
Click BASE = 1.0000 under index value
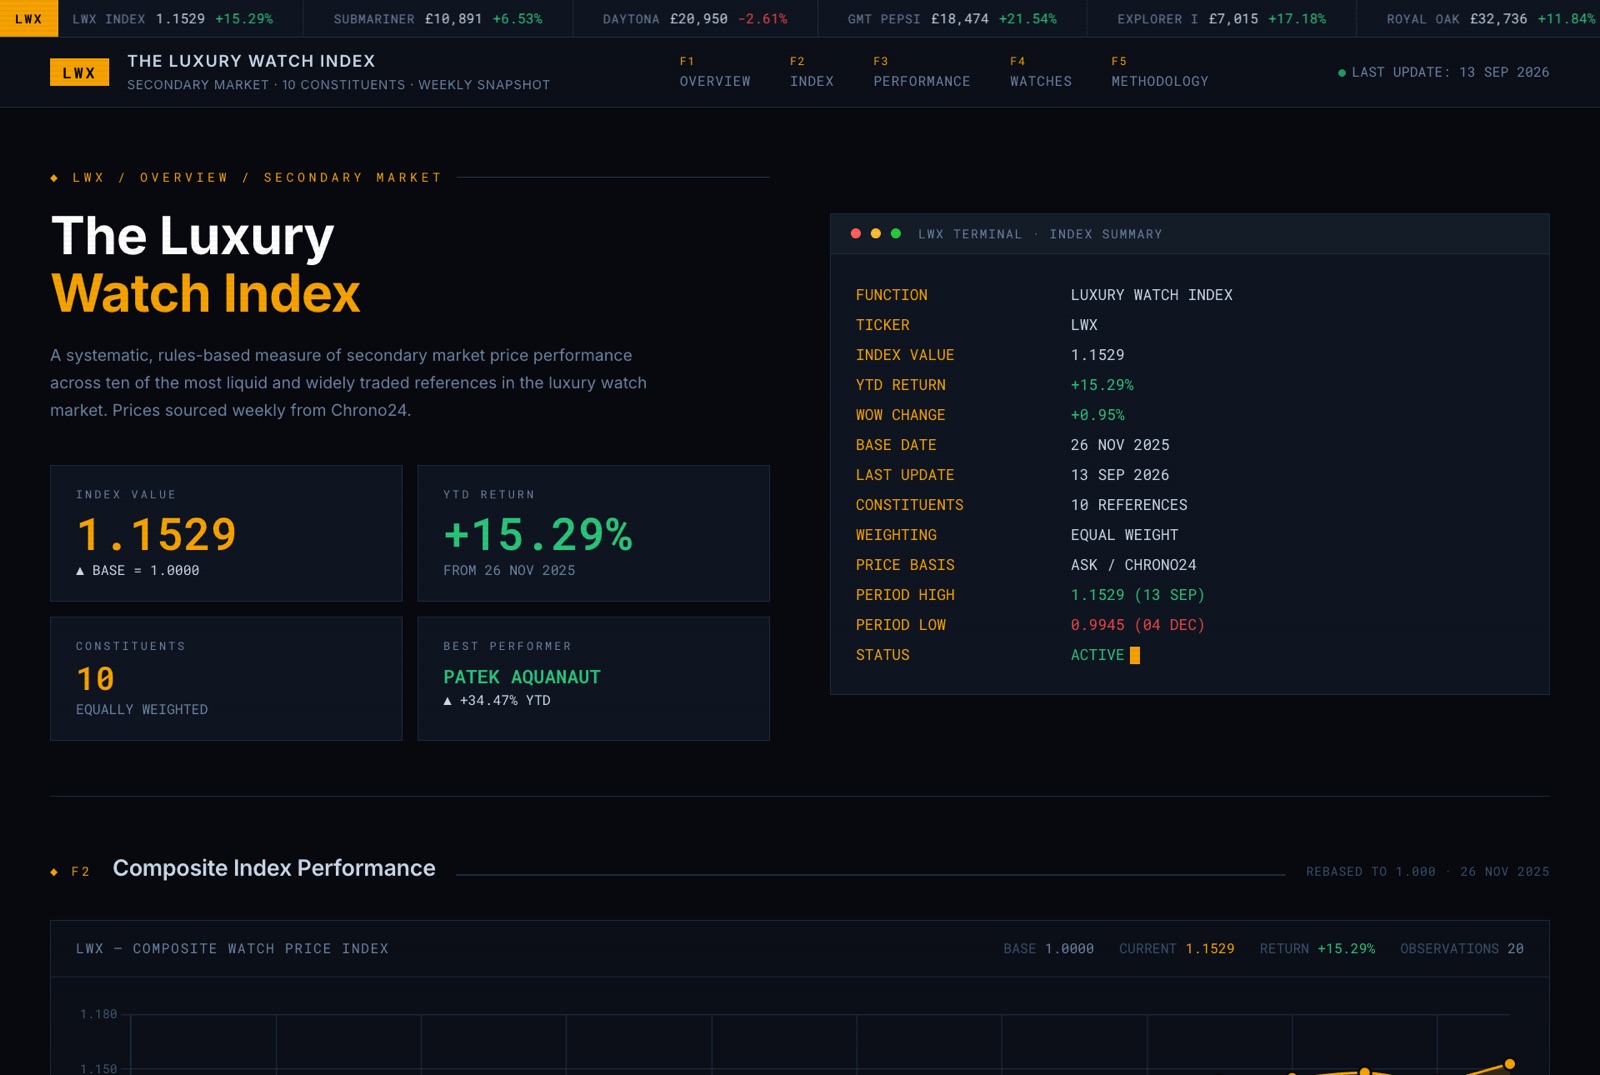point(138,571)
